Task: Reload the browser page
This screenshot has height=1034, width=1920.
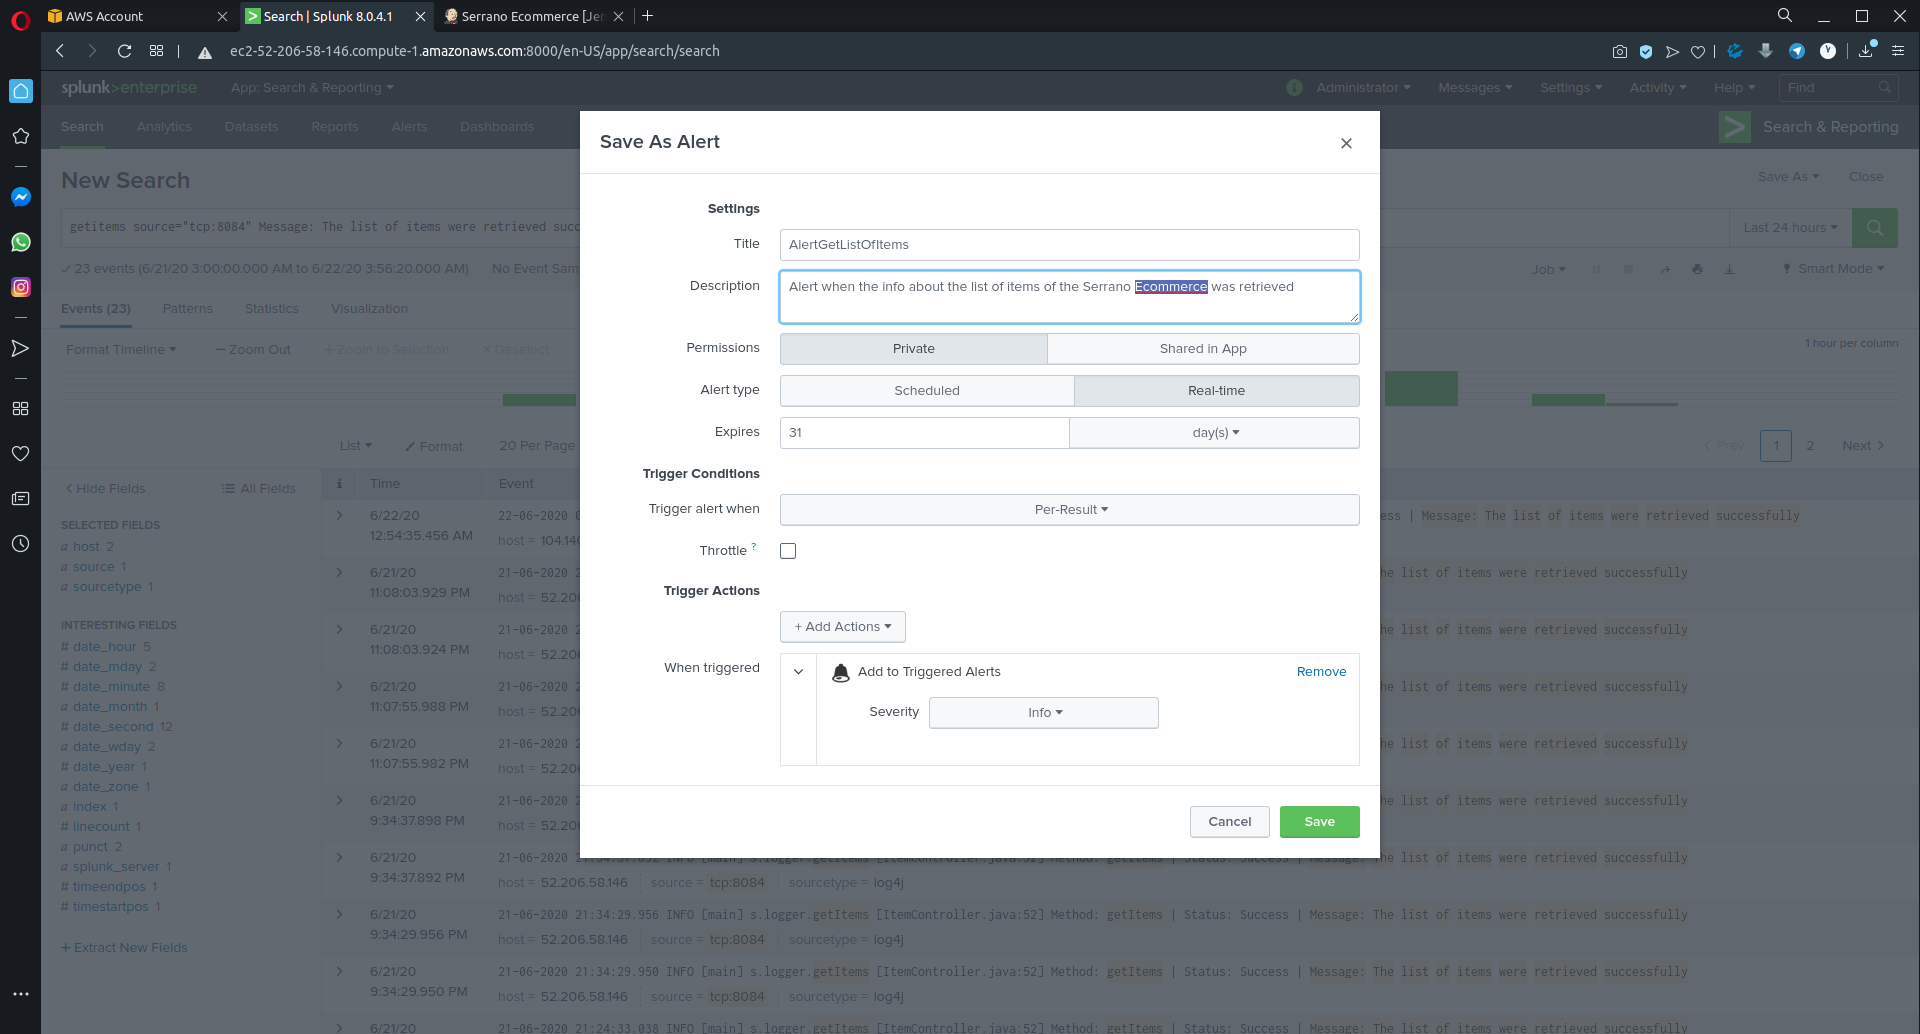Action: (x=124, y=51)
